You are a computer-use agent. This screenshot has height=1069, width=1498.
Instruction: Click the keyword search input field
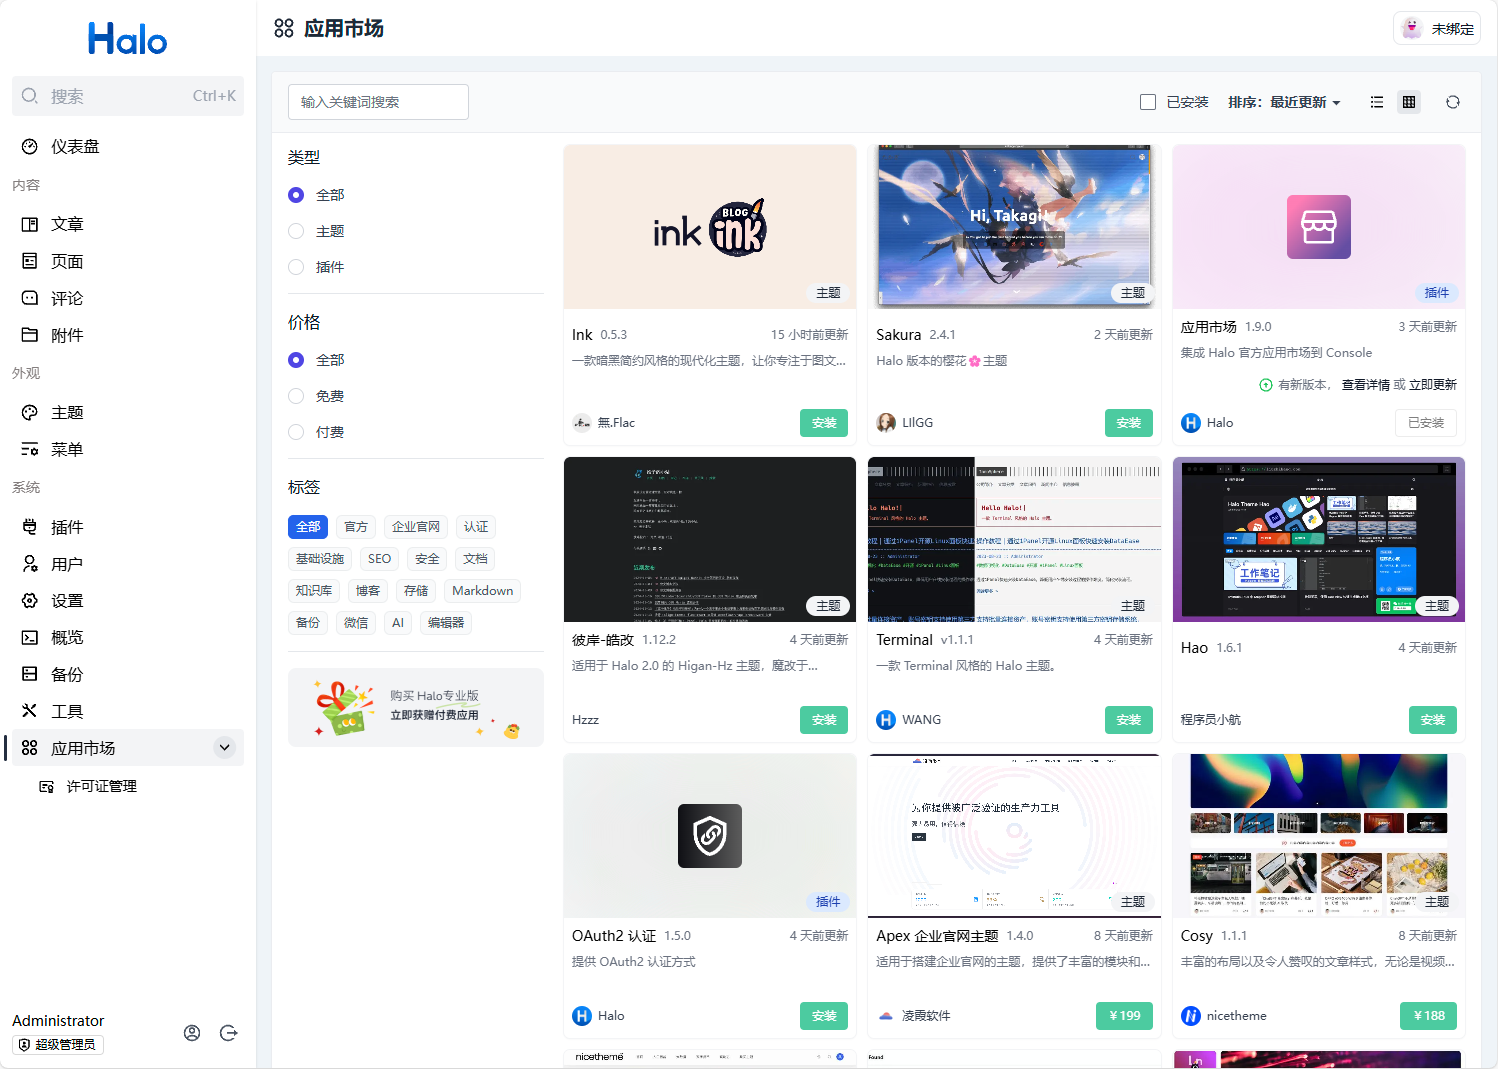pyautogui.click(x=378, y=102)
